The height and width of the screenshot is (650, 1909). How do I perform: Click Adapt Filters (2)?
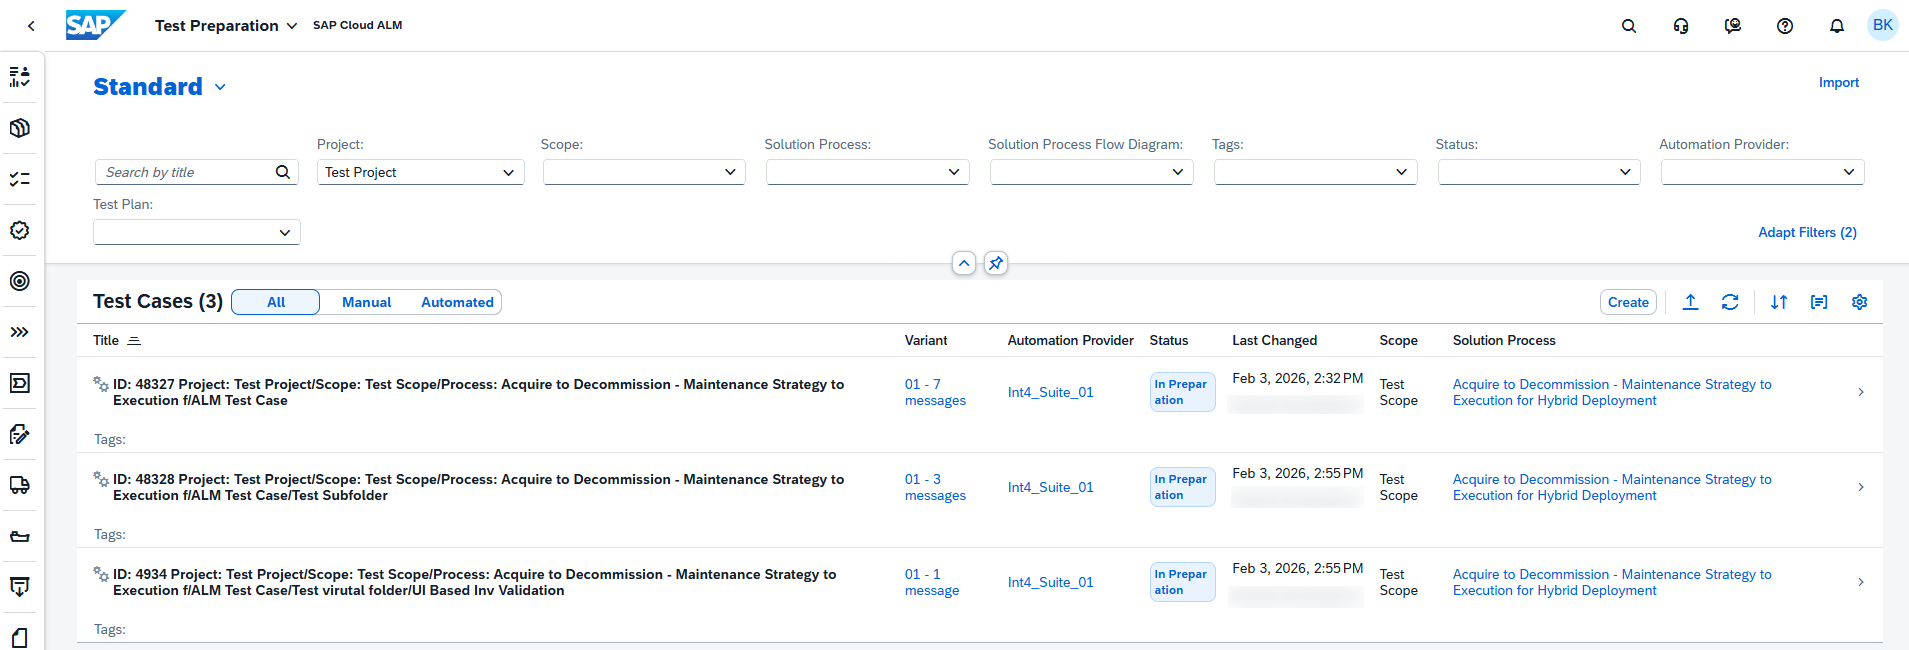click(1807, 232)
